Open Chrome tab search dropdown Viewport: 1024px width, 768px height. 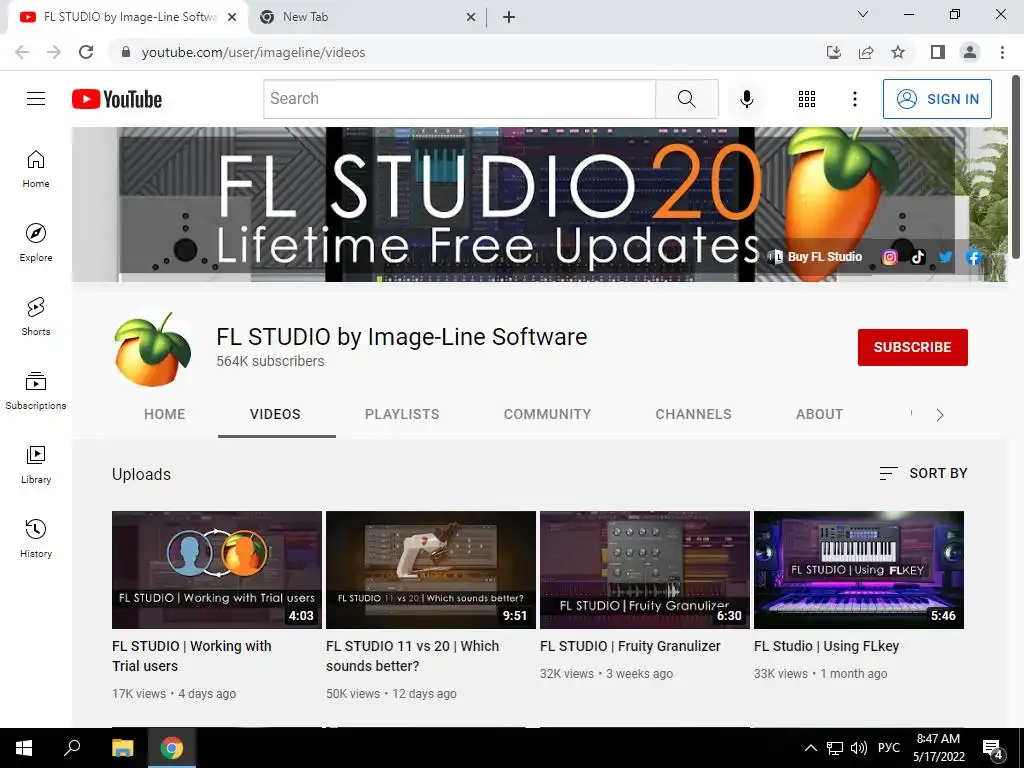tap(863, 14)
